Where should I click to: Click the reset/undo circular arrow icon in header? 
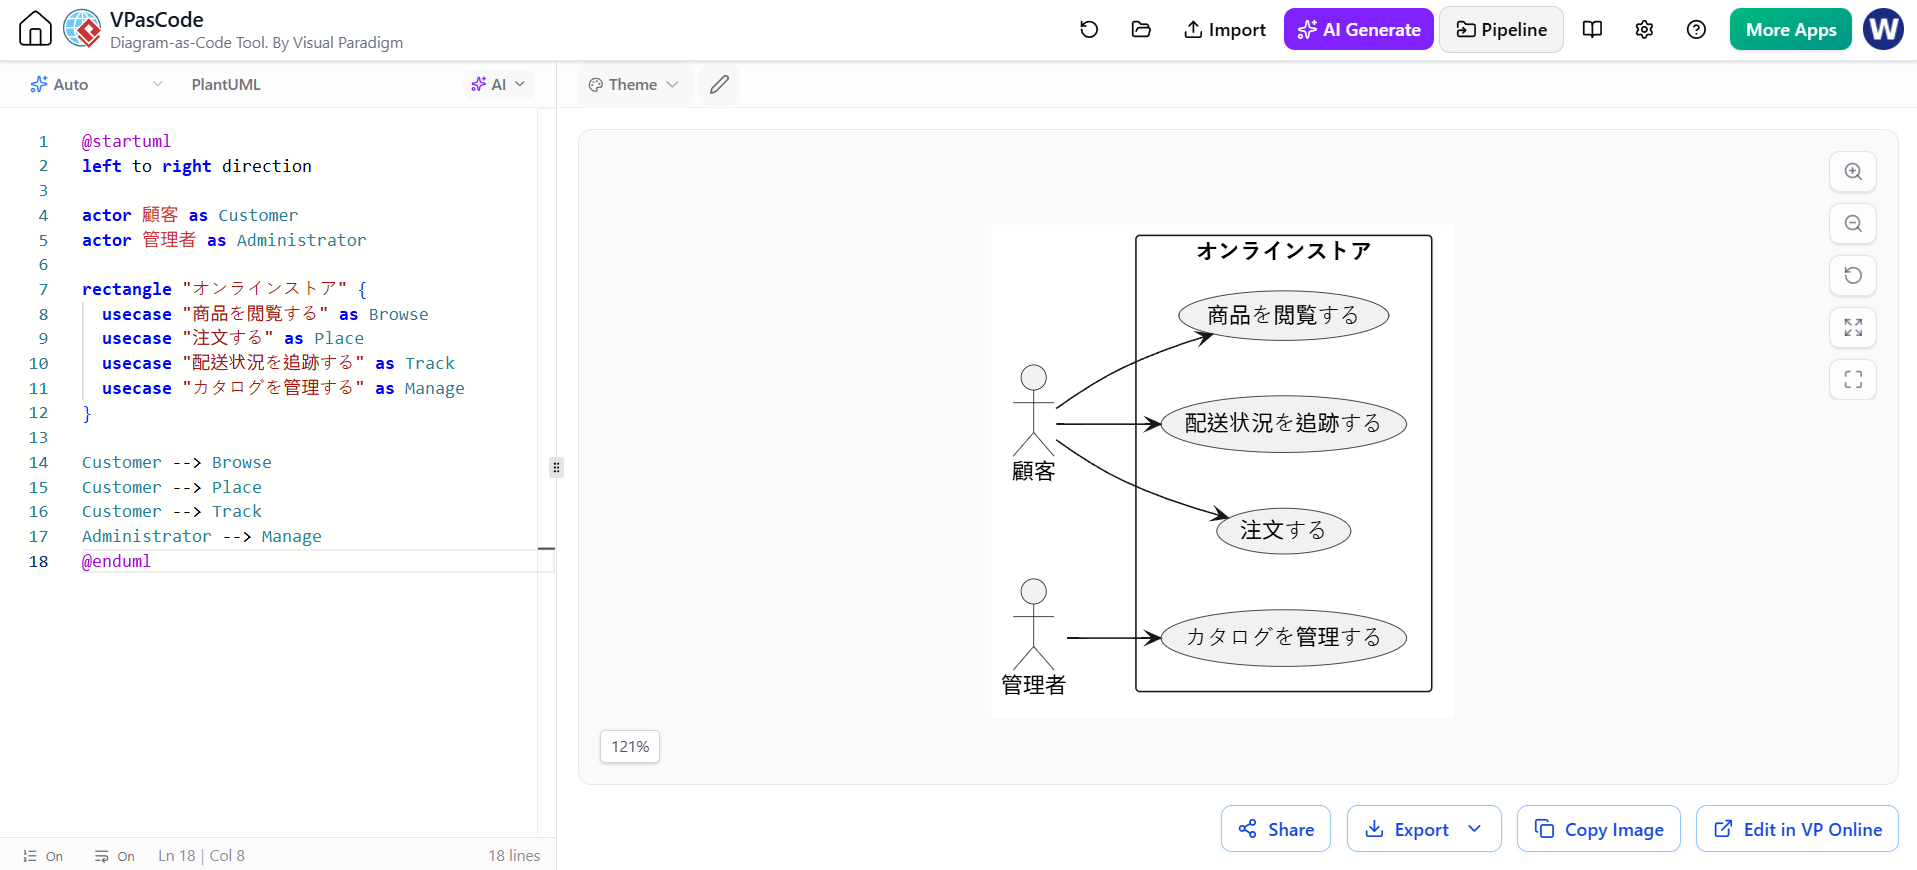(x=1089, y=29)
